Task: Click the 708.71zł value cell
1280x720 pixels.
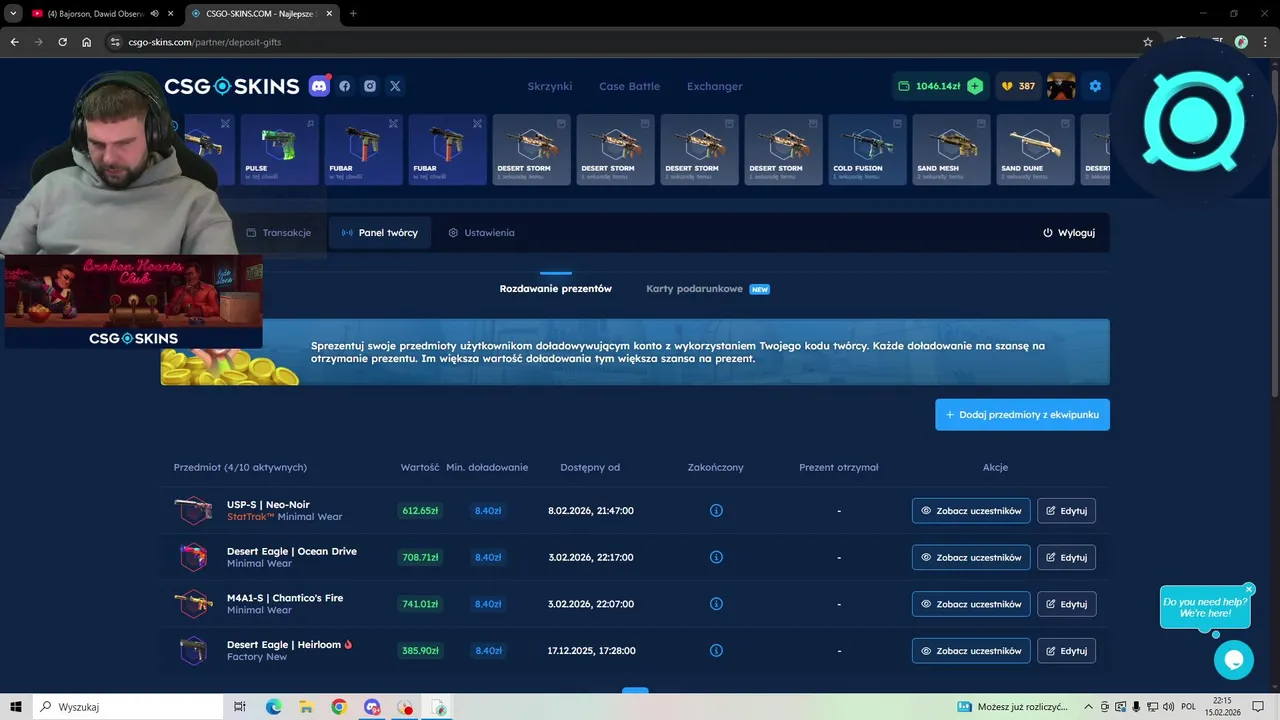Action: [420, 557]
